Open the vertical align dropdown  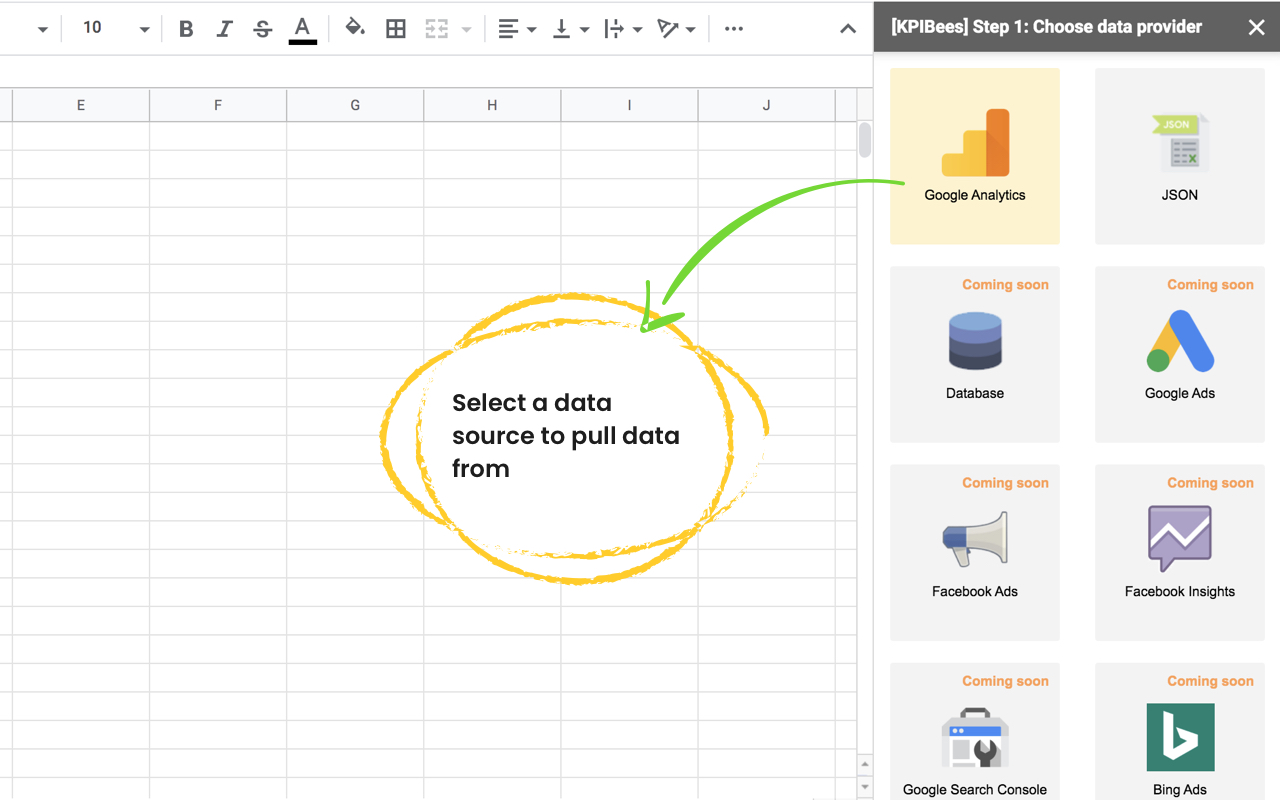tap(571, 29)
